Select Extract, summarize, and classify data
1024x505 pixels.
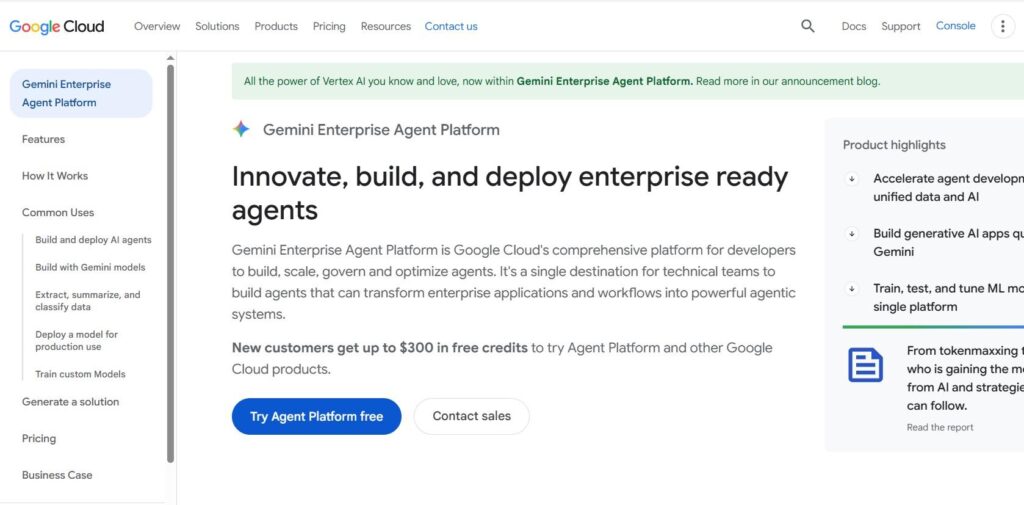[88, 301]
